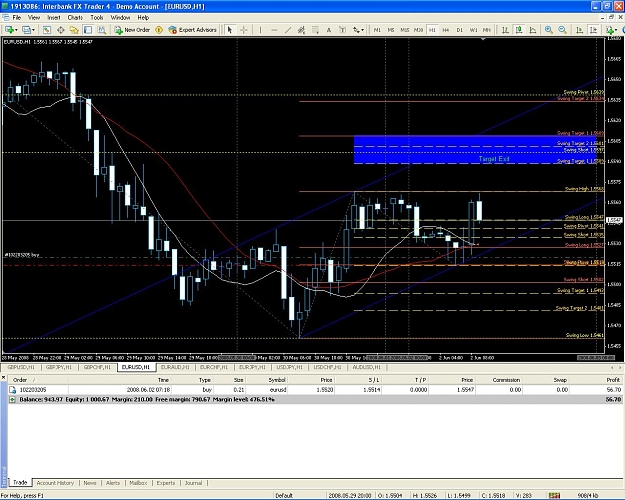Viewport: 625px width, 500px height.
Task: Select the Cursor arrow tool
Action: click(x=230, y=30)
